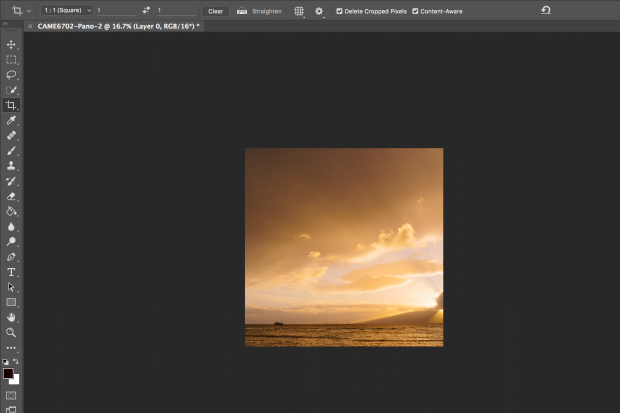The height and width of the screenshot is (413, 620).
Task: Select the Move tool
Action: click(x=11, y=44)
